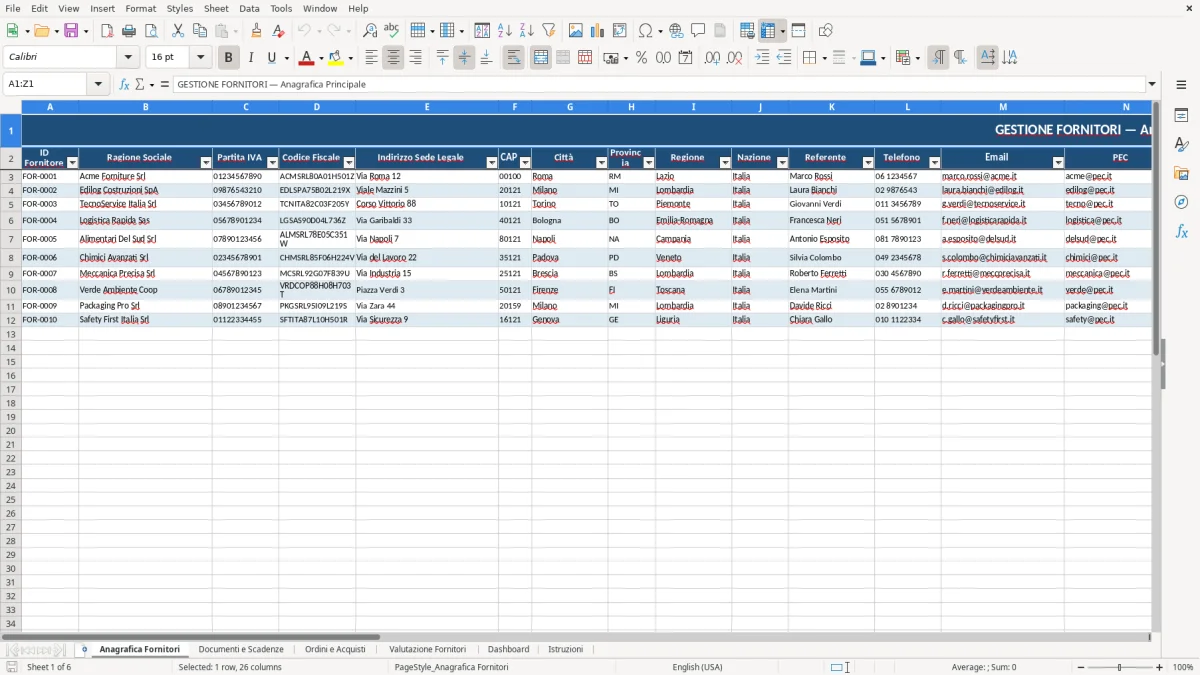
Task: Apply the yellow background color
Action: [x=336, y=58]
